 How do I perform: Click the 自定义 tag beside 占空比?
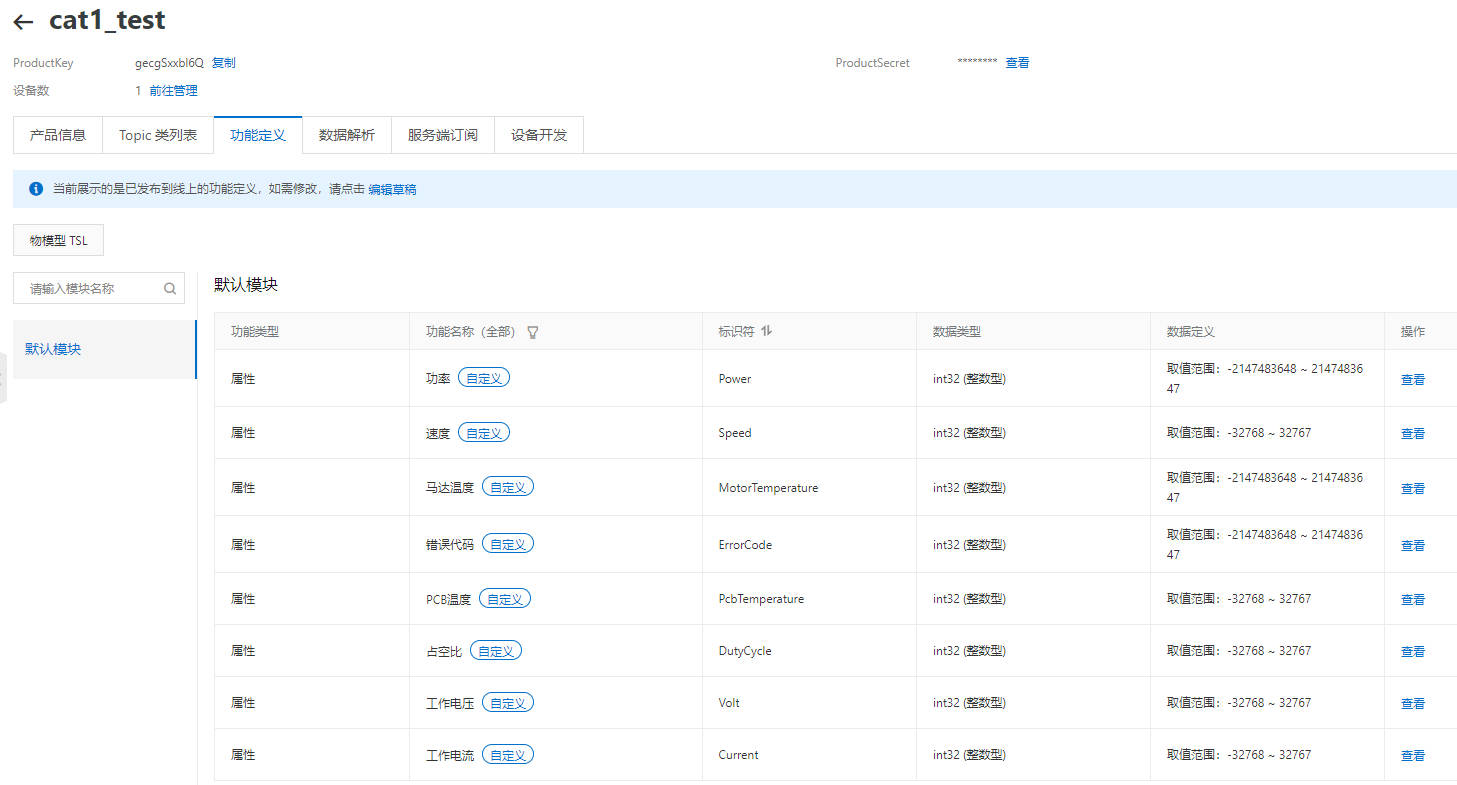pyautogui.click(x=496, y=650)
